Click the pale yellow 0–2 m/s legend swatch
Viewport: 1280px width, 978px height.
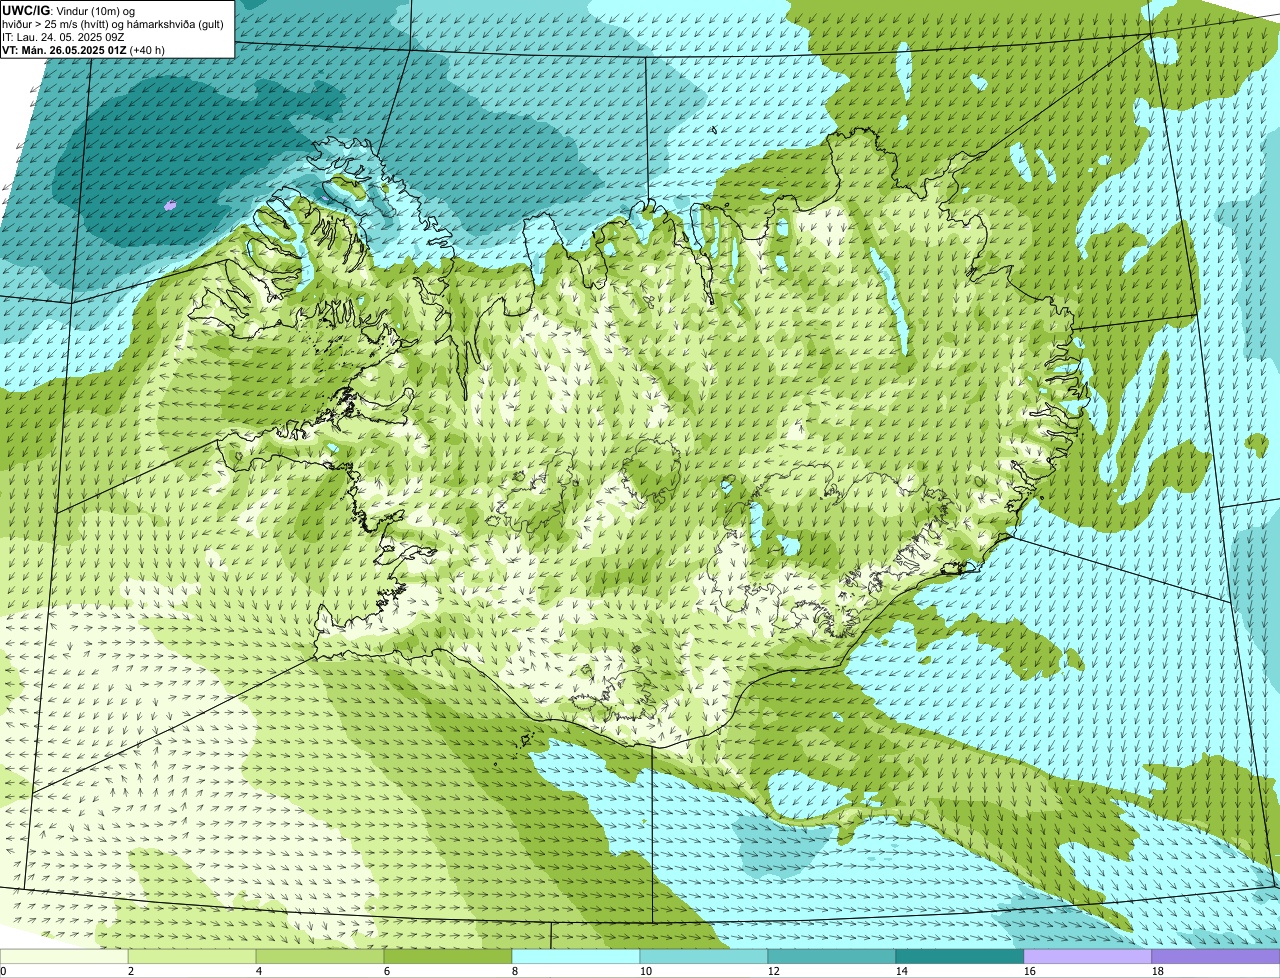[64, 956]
